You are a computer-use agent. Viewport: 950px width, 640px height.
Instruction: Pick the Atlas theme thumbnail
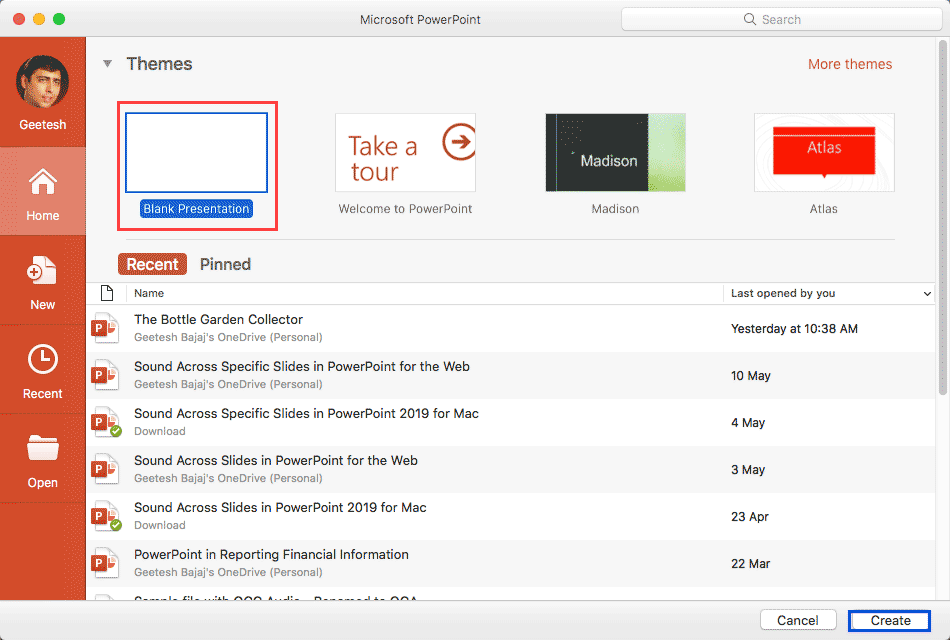[x=824, y=152]
